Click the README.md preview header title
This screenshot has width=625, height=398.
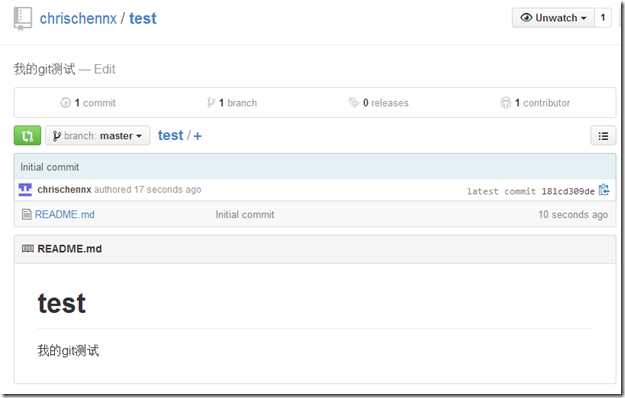pos(69,249)
